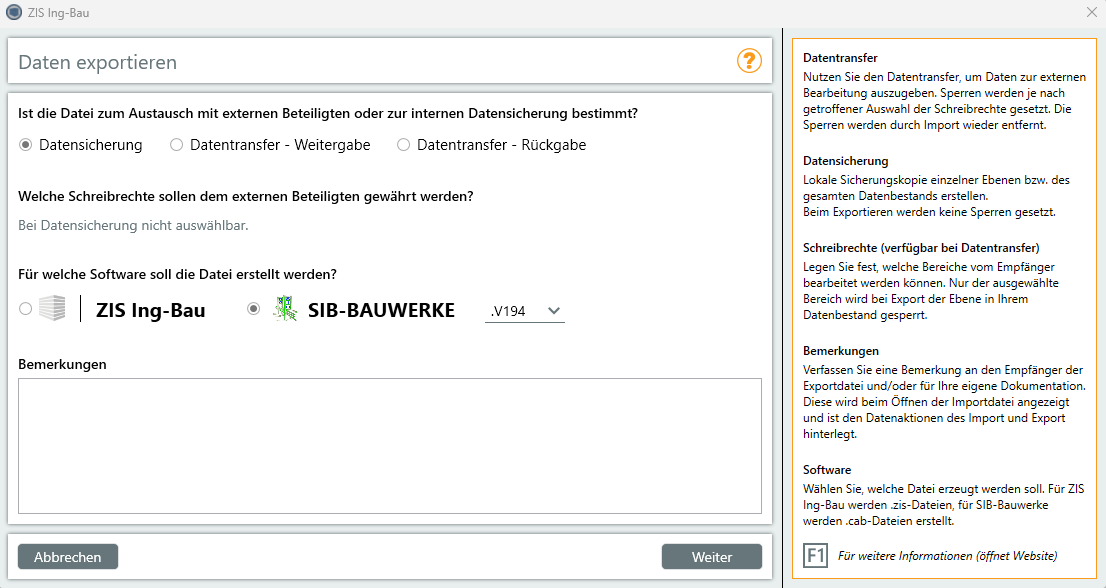The width and height of the screenshot is (1106, 588).
Task: Click into the Bemerkungen text area
Action: pos(389,446)
